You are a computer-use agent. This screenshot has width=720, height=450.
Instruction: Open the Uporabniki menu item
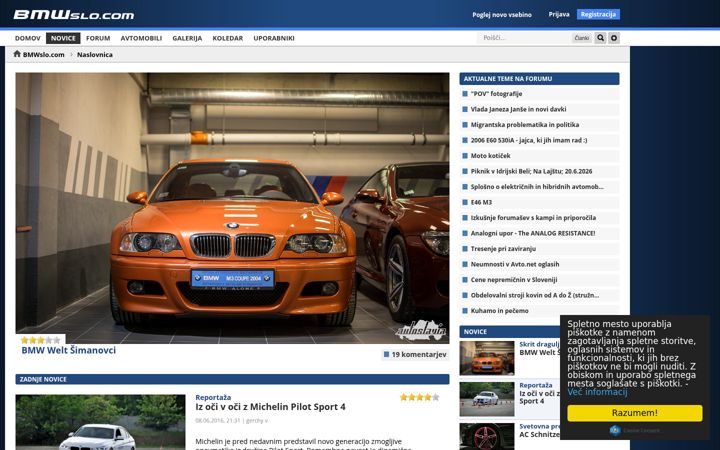click(x=274, y=38)
